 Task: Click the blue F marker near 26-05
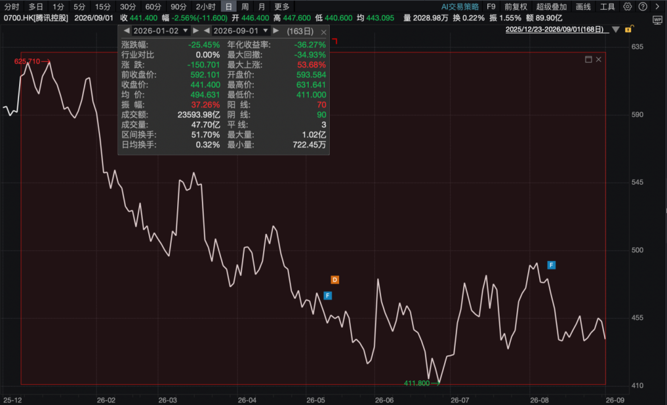pyautogui.click(x=328, y=295)
